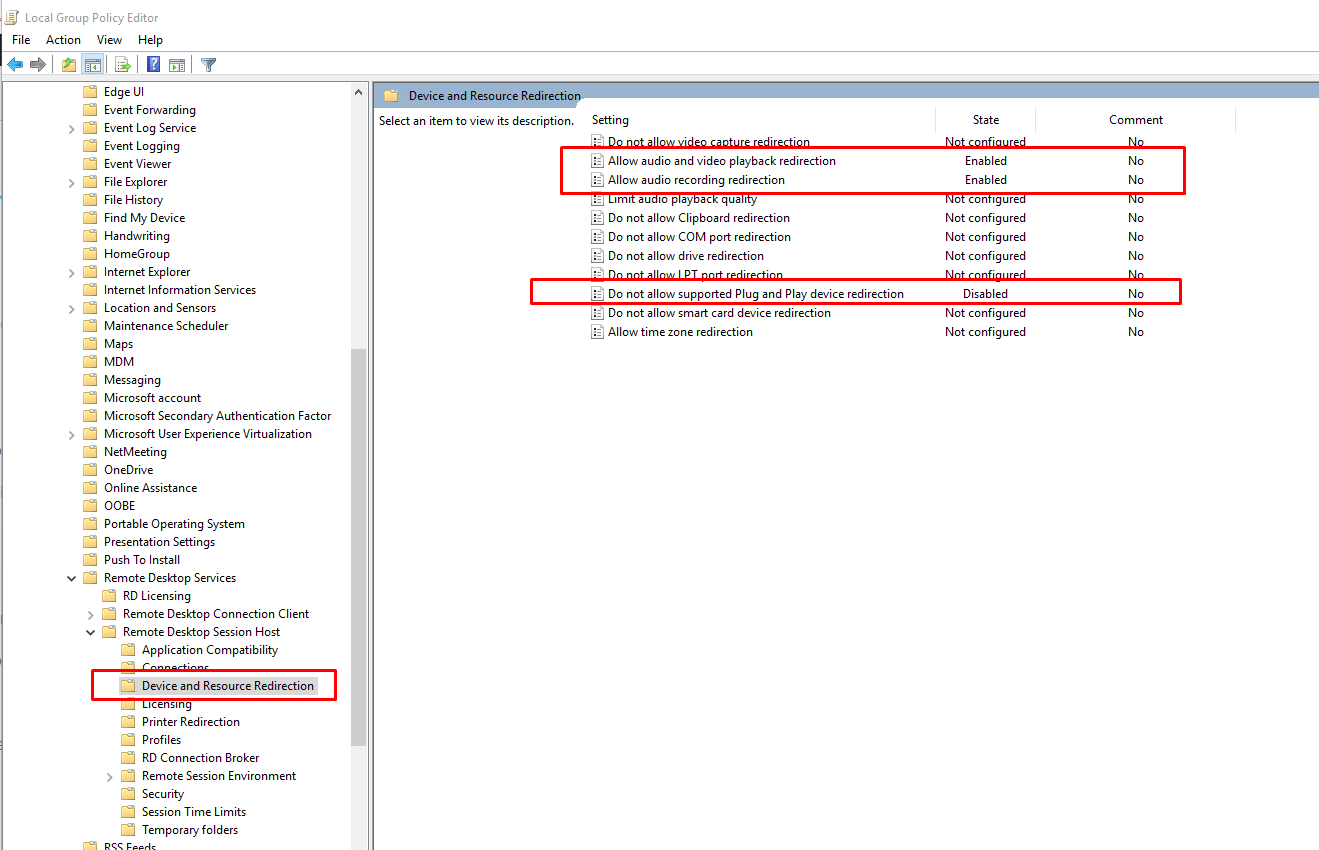Select the Session Time Limits folder
1319x850 pixels.
[194, 812]
